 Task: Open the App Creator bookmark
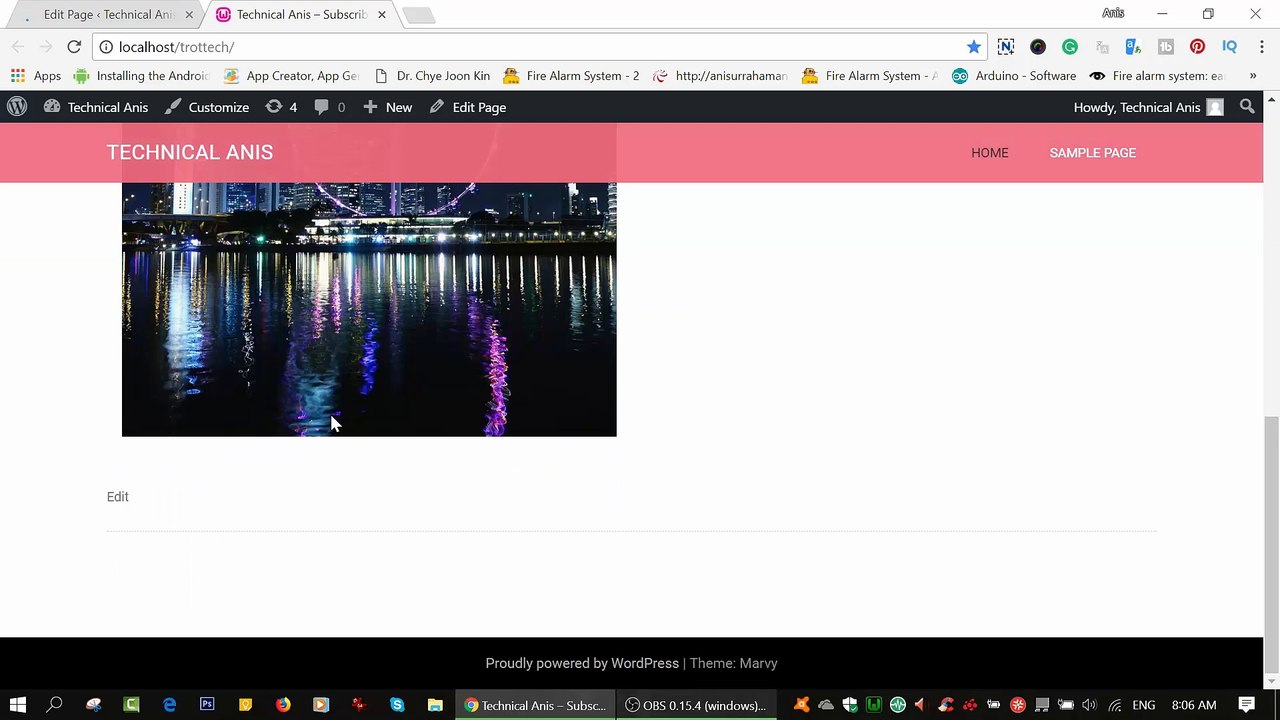pos(291,76)
